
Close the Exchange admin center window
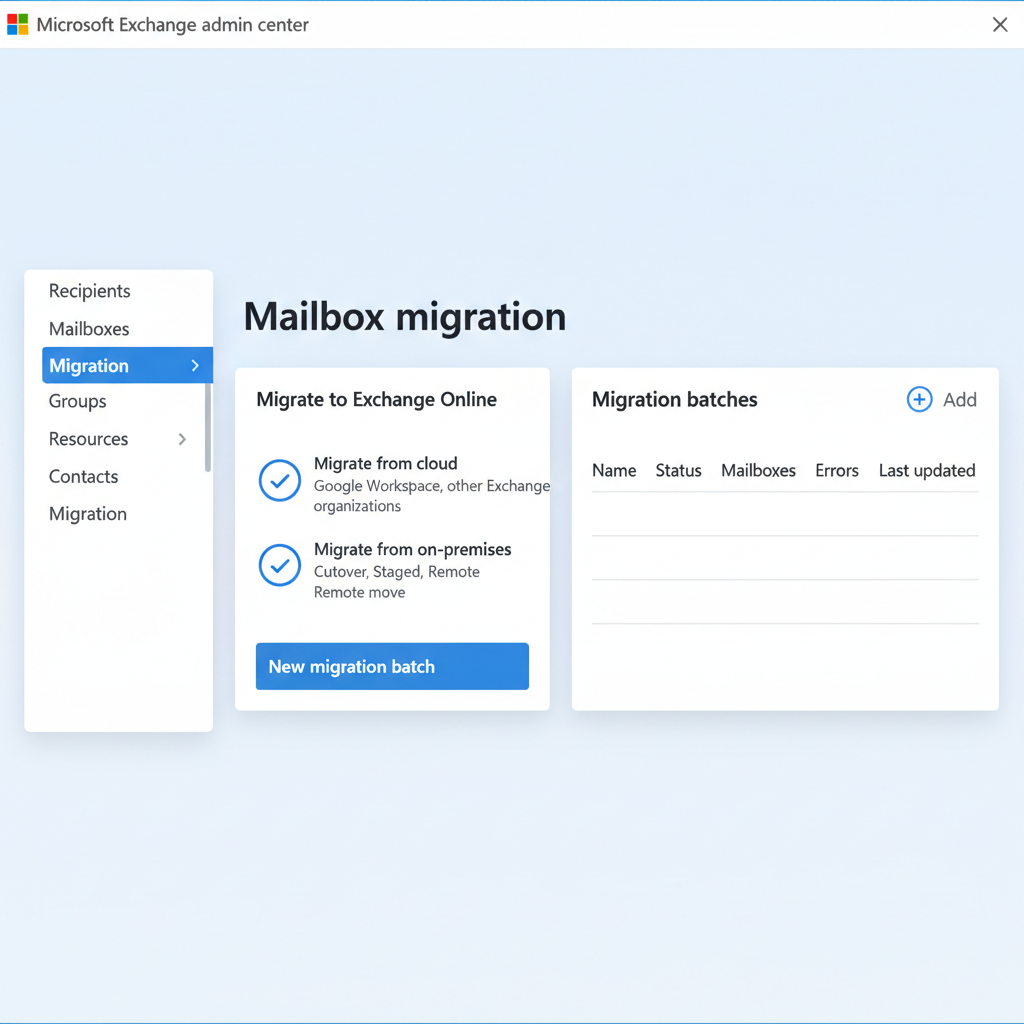1000,25
